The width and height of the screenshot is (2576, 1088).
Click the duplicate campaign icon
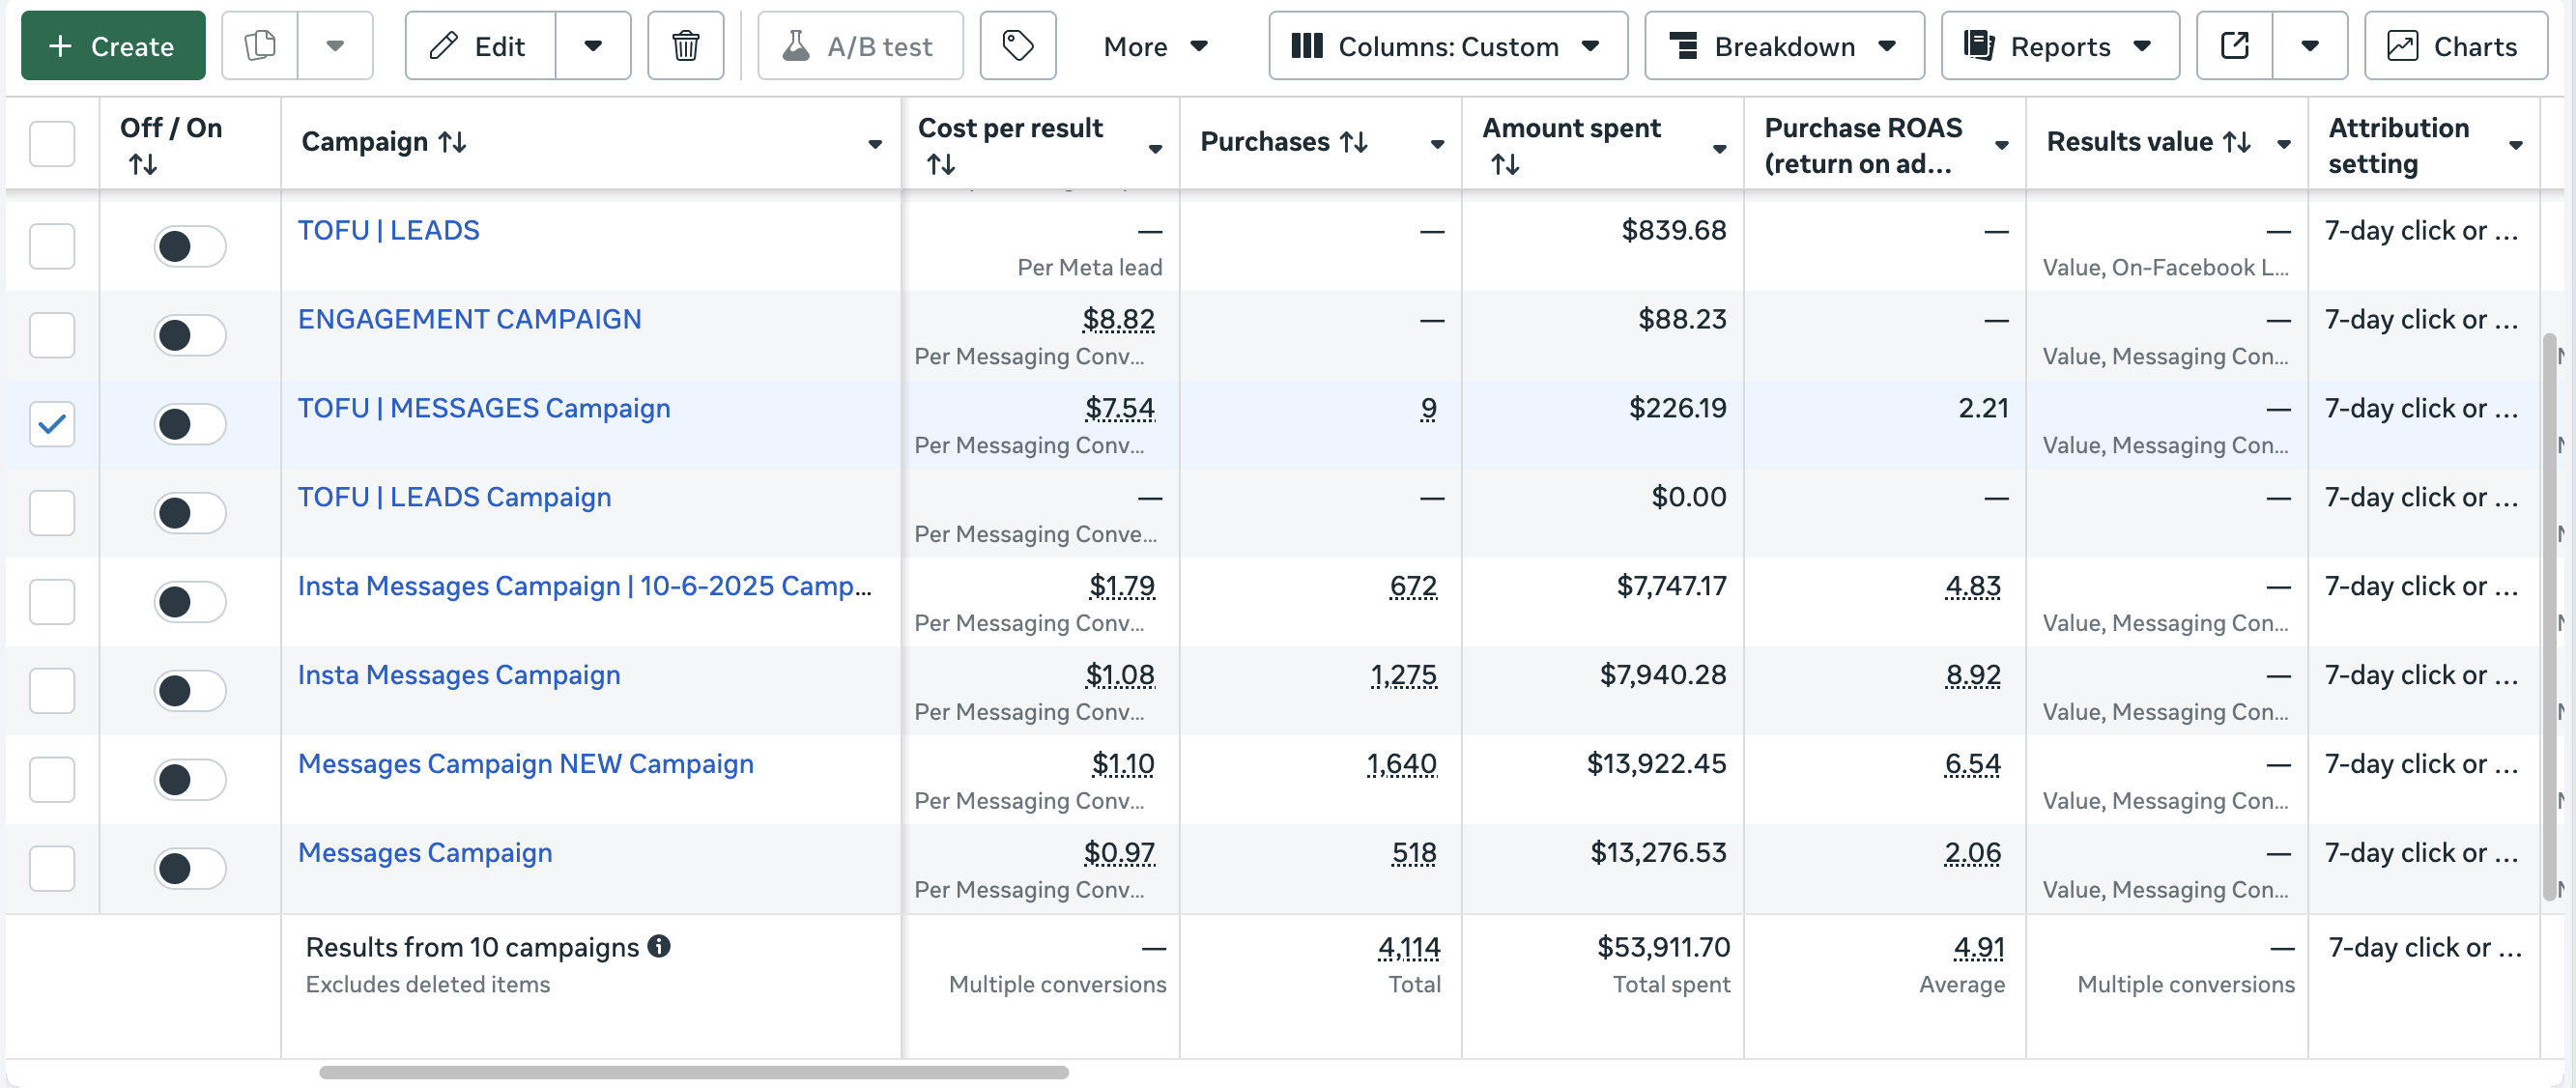pos(260,46)
